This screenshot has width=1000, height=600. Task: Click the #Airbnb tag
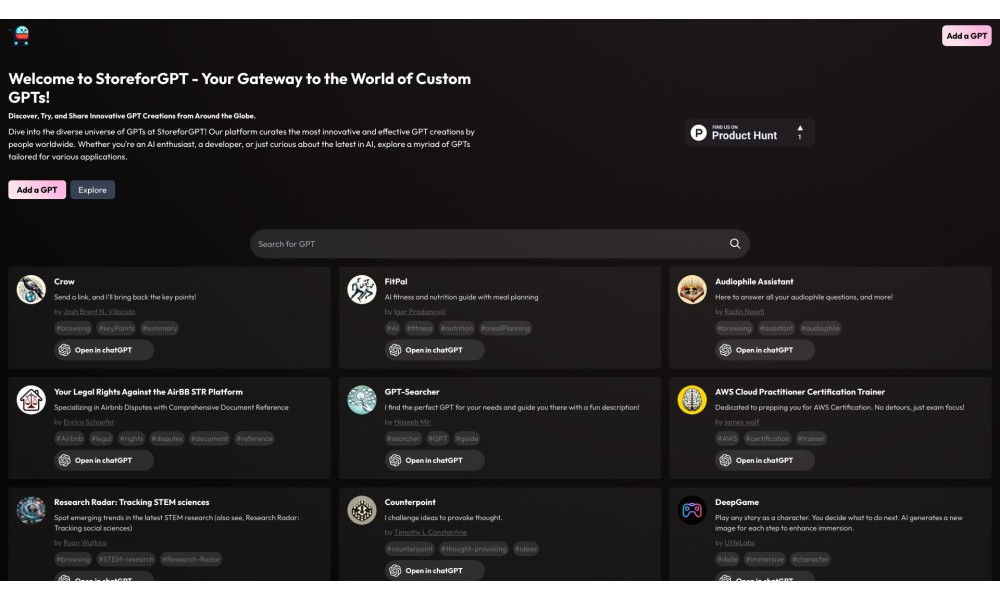click(70, 439)
